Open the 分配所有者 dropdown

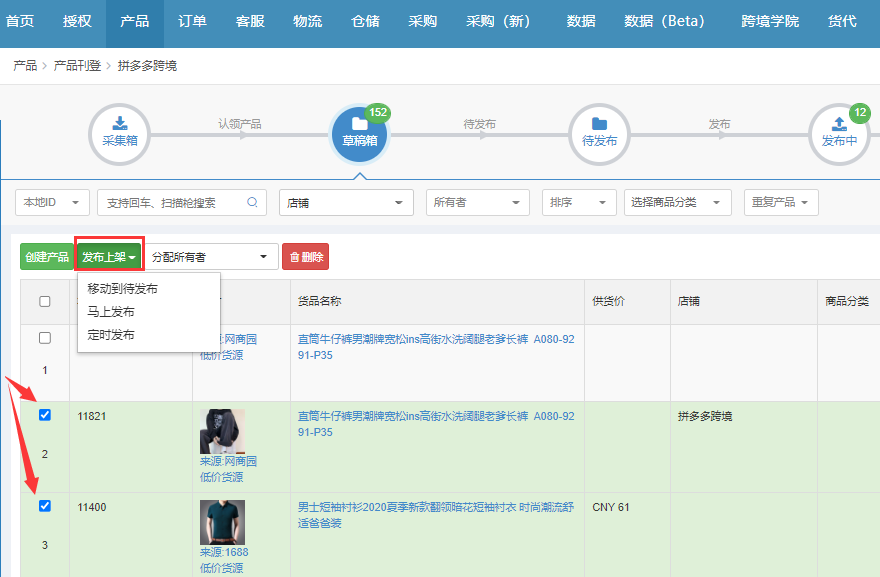tap(211, 256)
